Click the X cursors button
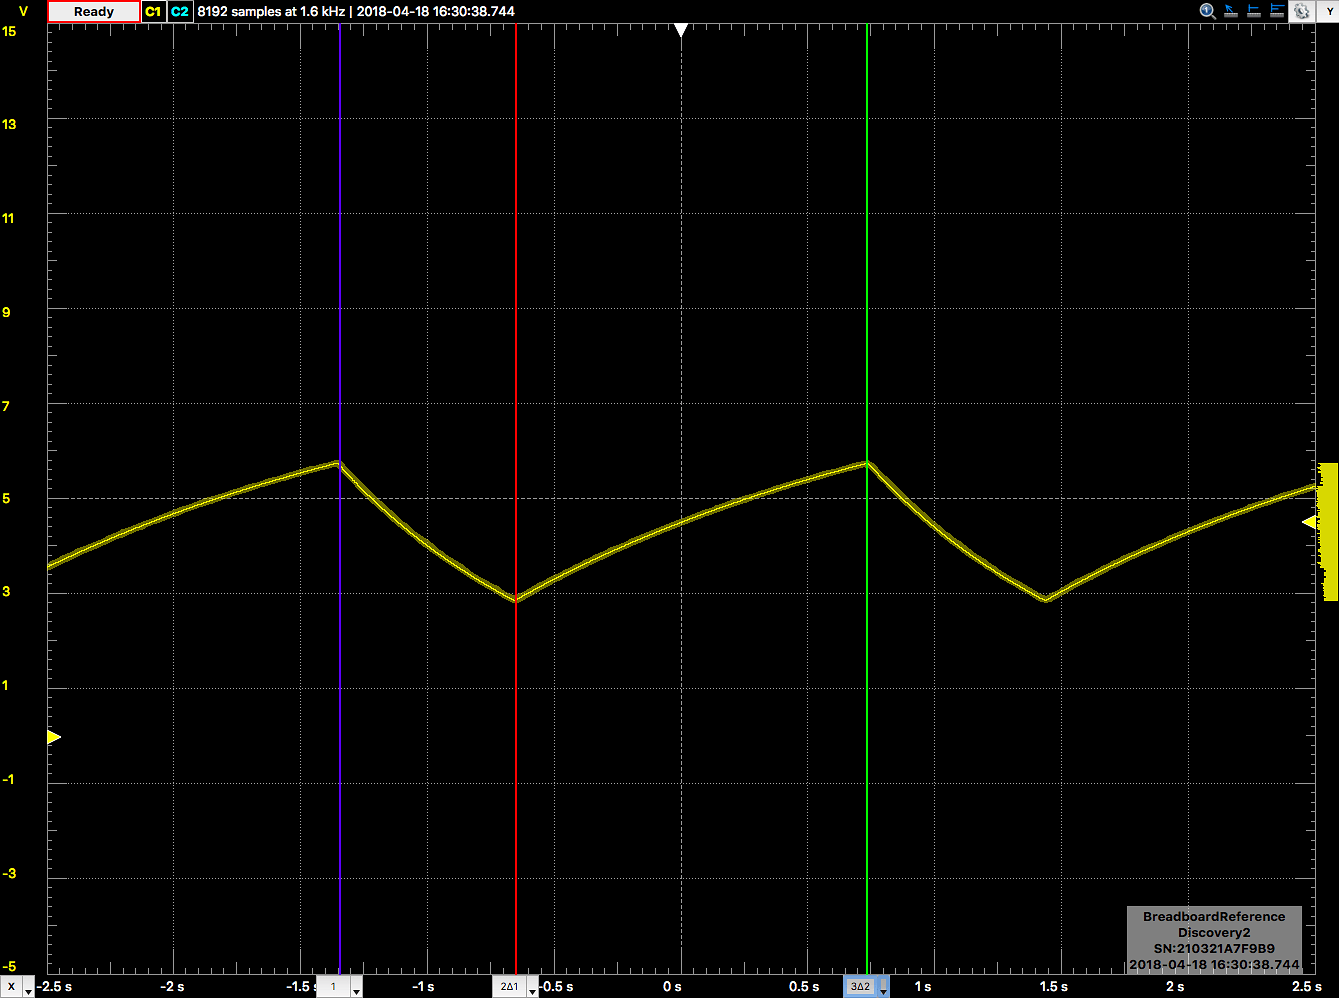The image size is (1340, 1000). (x=12, y=987)
